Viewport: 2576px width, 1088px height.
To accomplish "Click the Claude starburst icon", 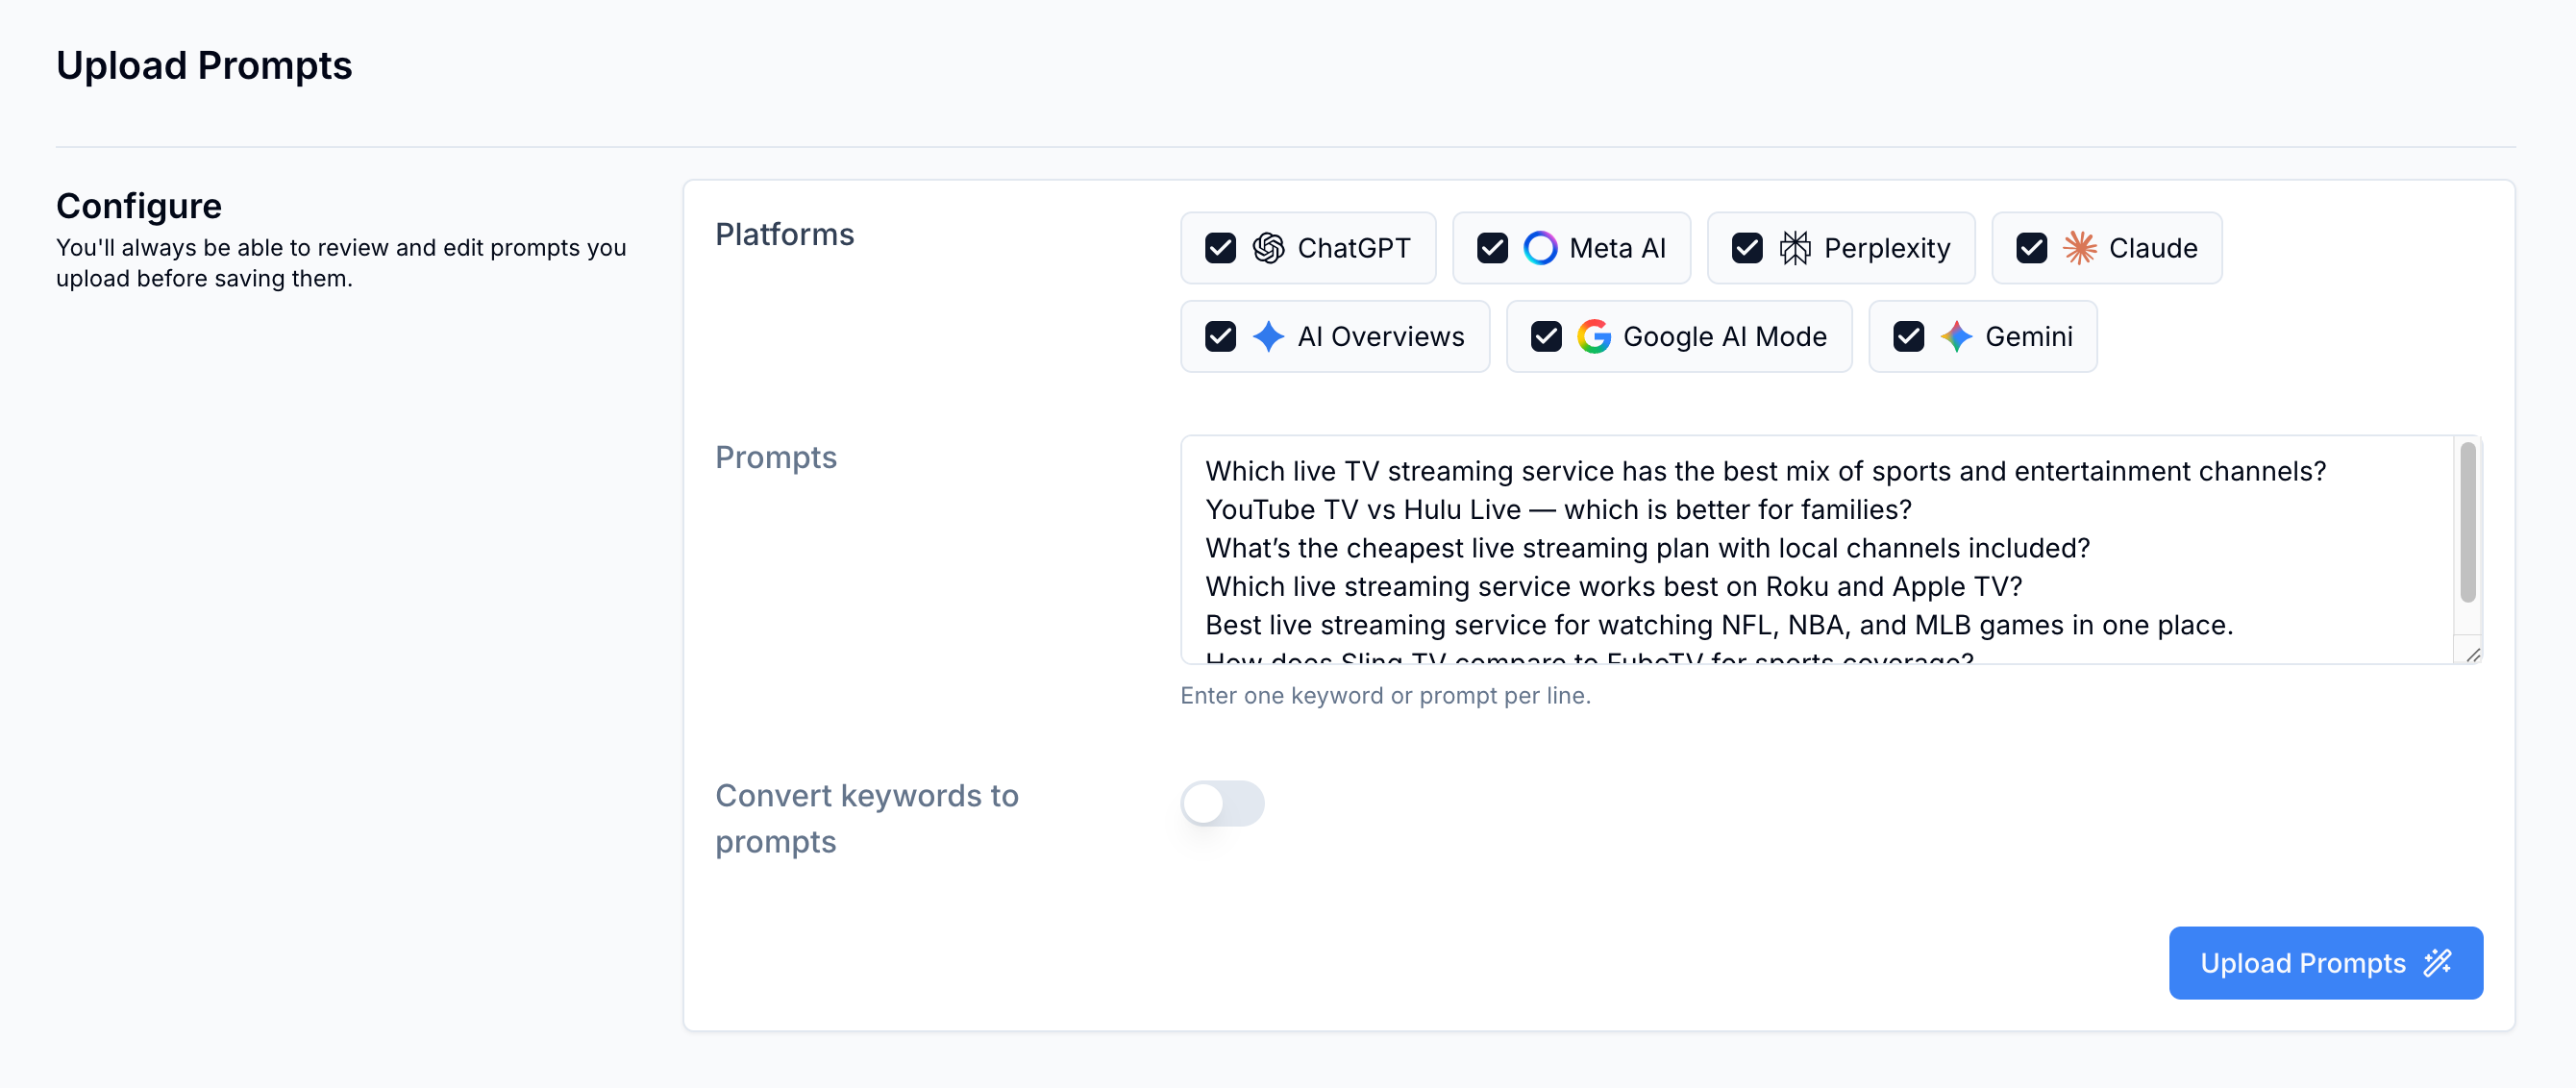I will pyautogui.click(x=2080, y=248).
